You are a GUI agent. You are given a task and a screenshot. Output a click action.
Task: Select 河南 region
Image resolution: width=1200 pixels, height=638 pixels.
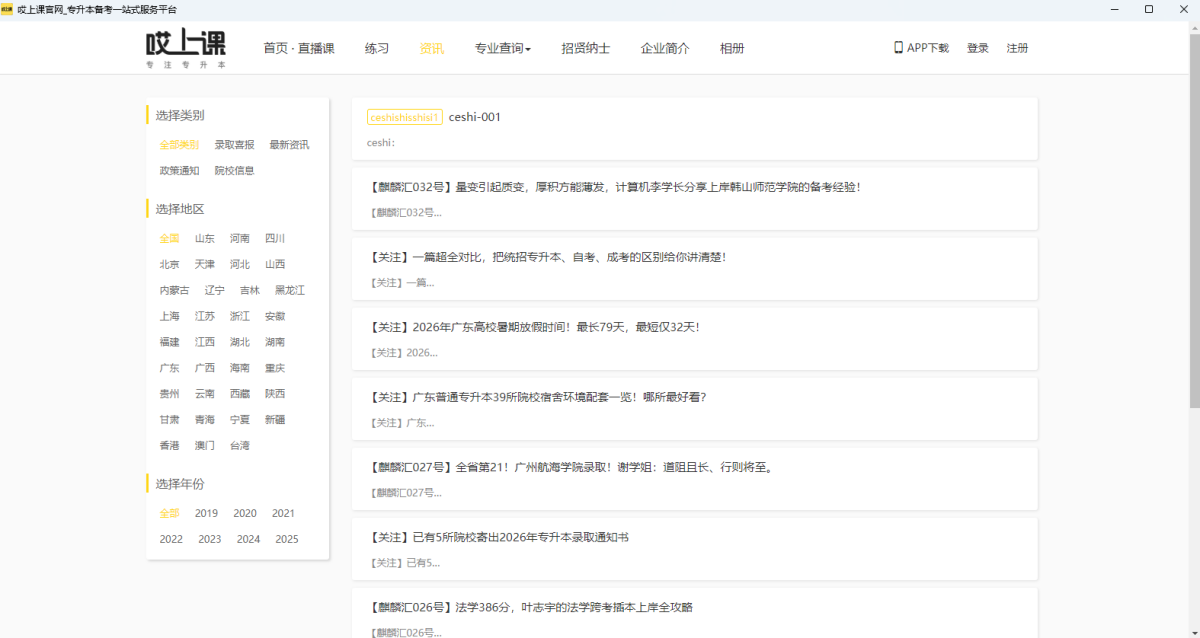240,239
